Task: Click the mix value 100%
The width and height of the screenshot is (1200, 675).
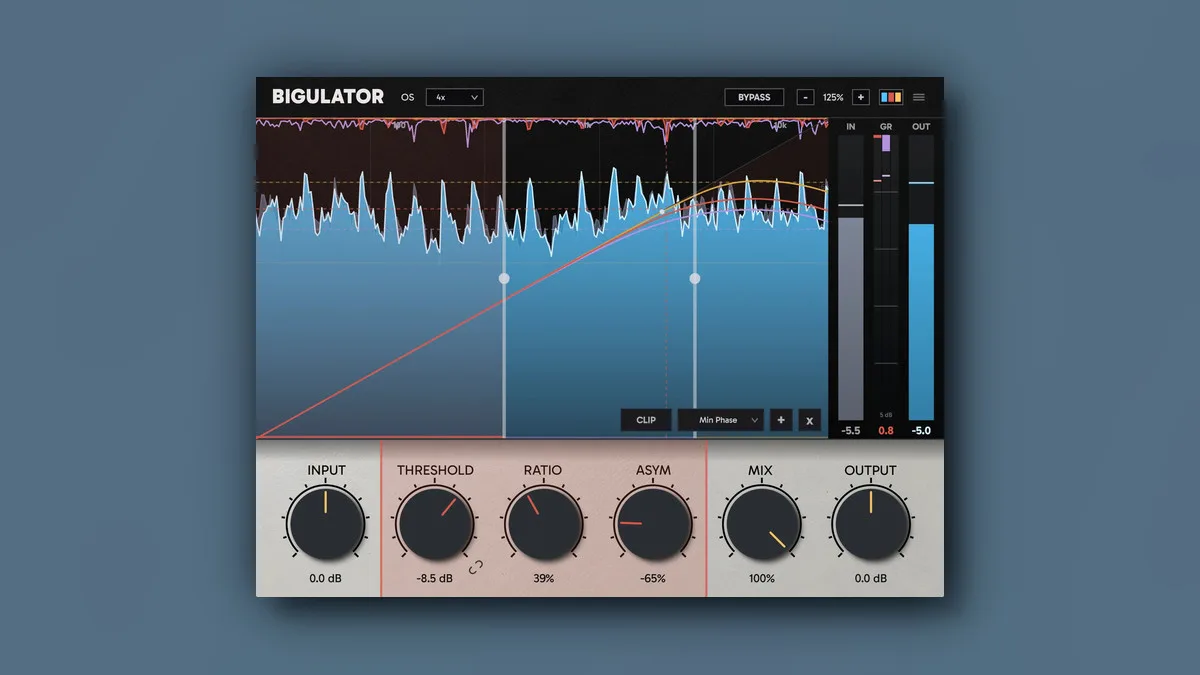Action: pos(762,579)
